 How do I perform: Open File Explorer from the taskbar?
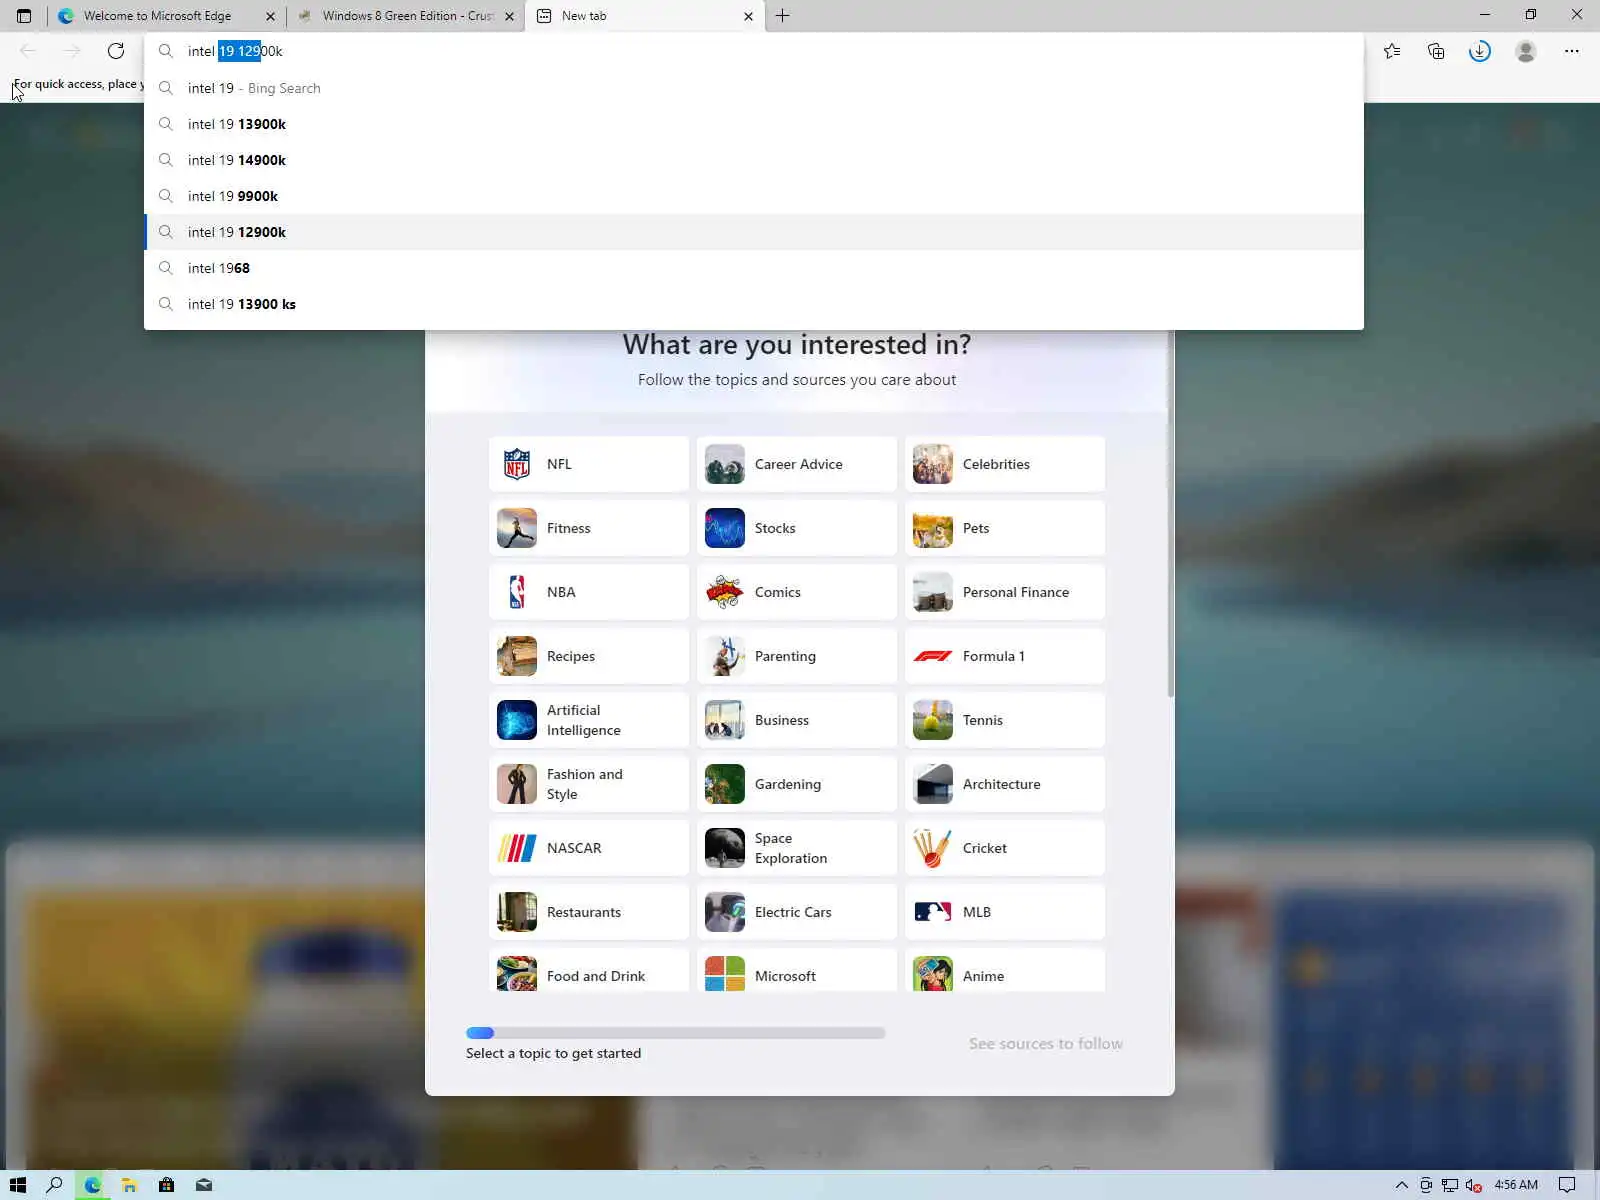point(129,1185)
